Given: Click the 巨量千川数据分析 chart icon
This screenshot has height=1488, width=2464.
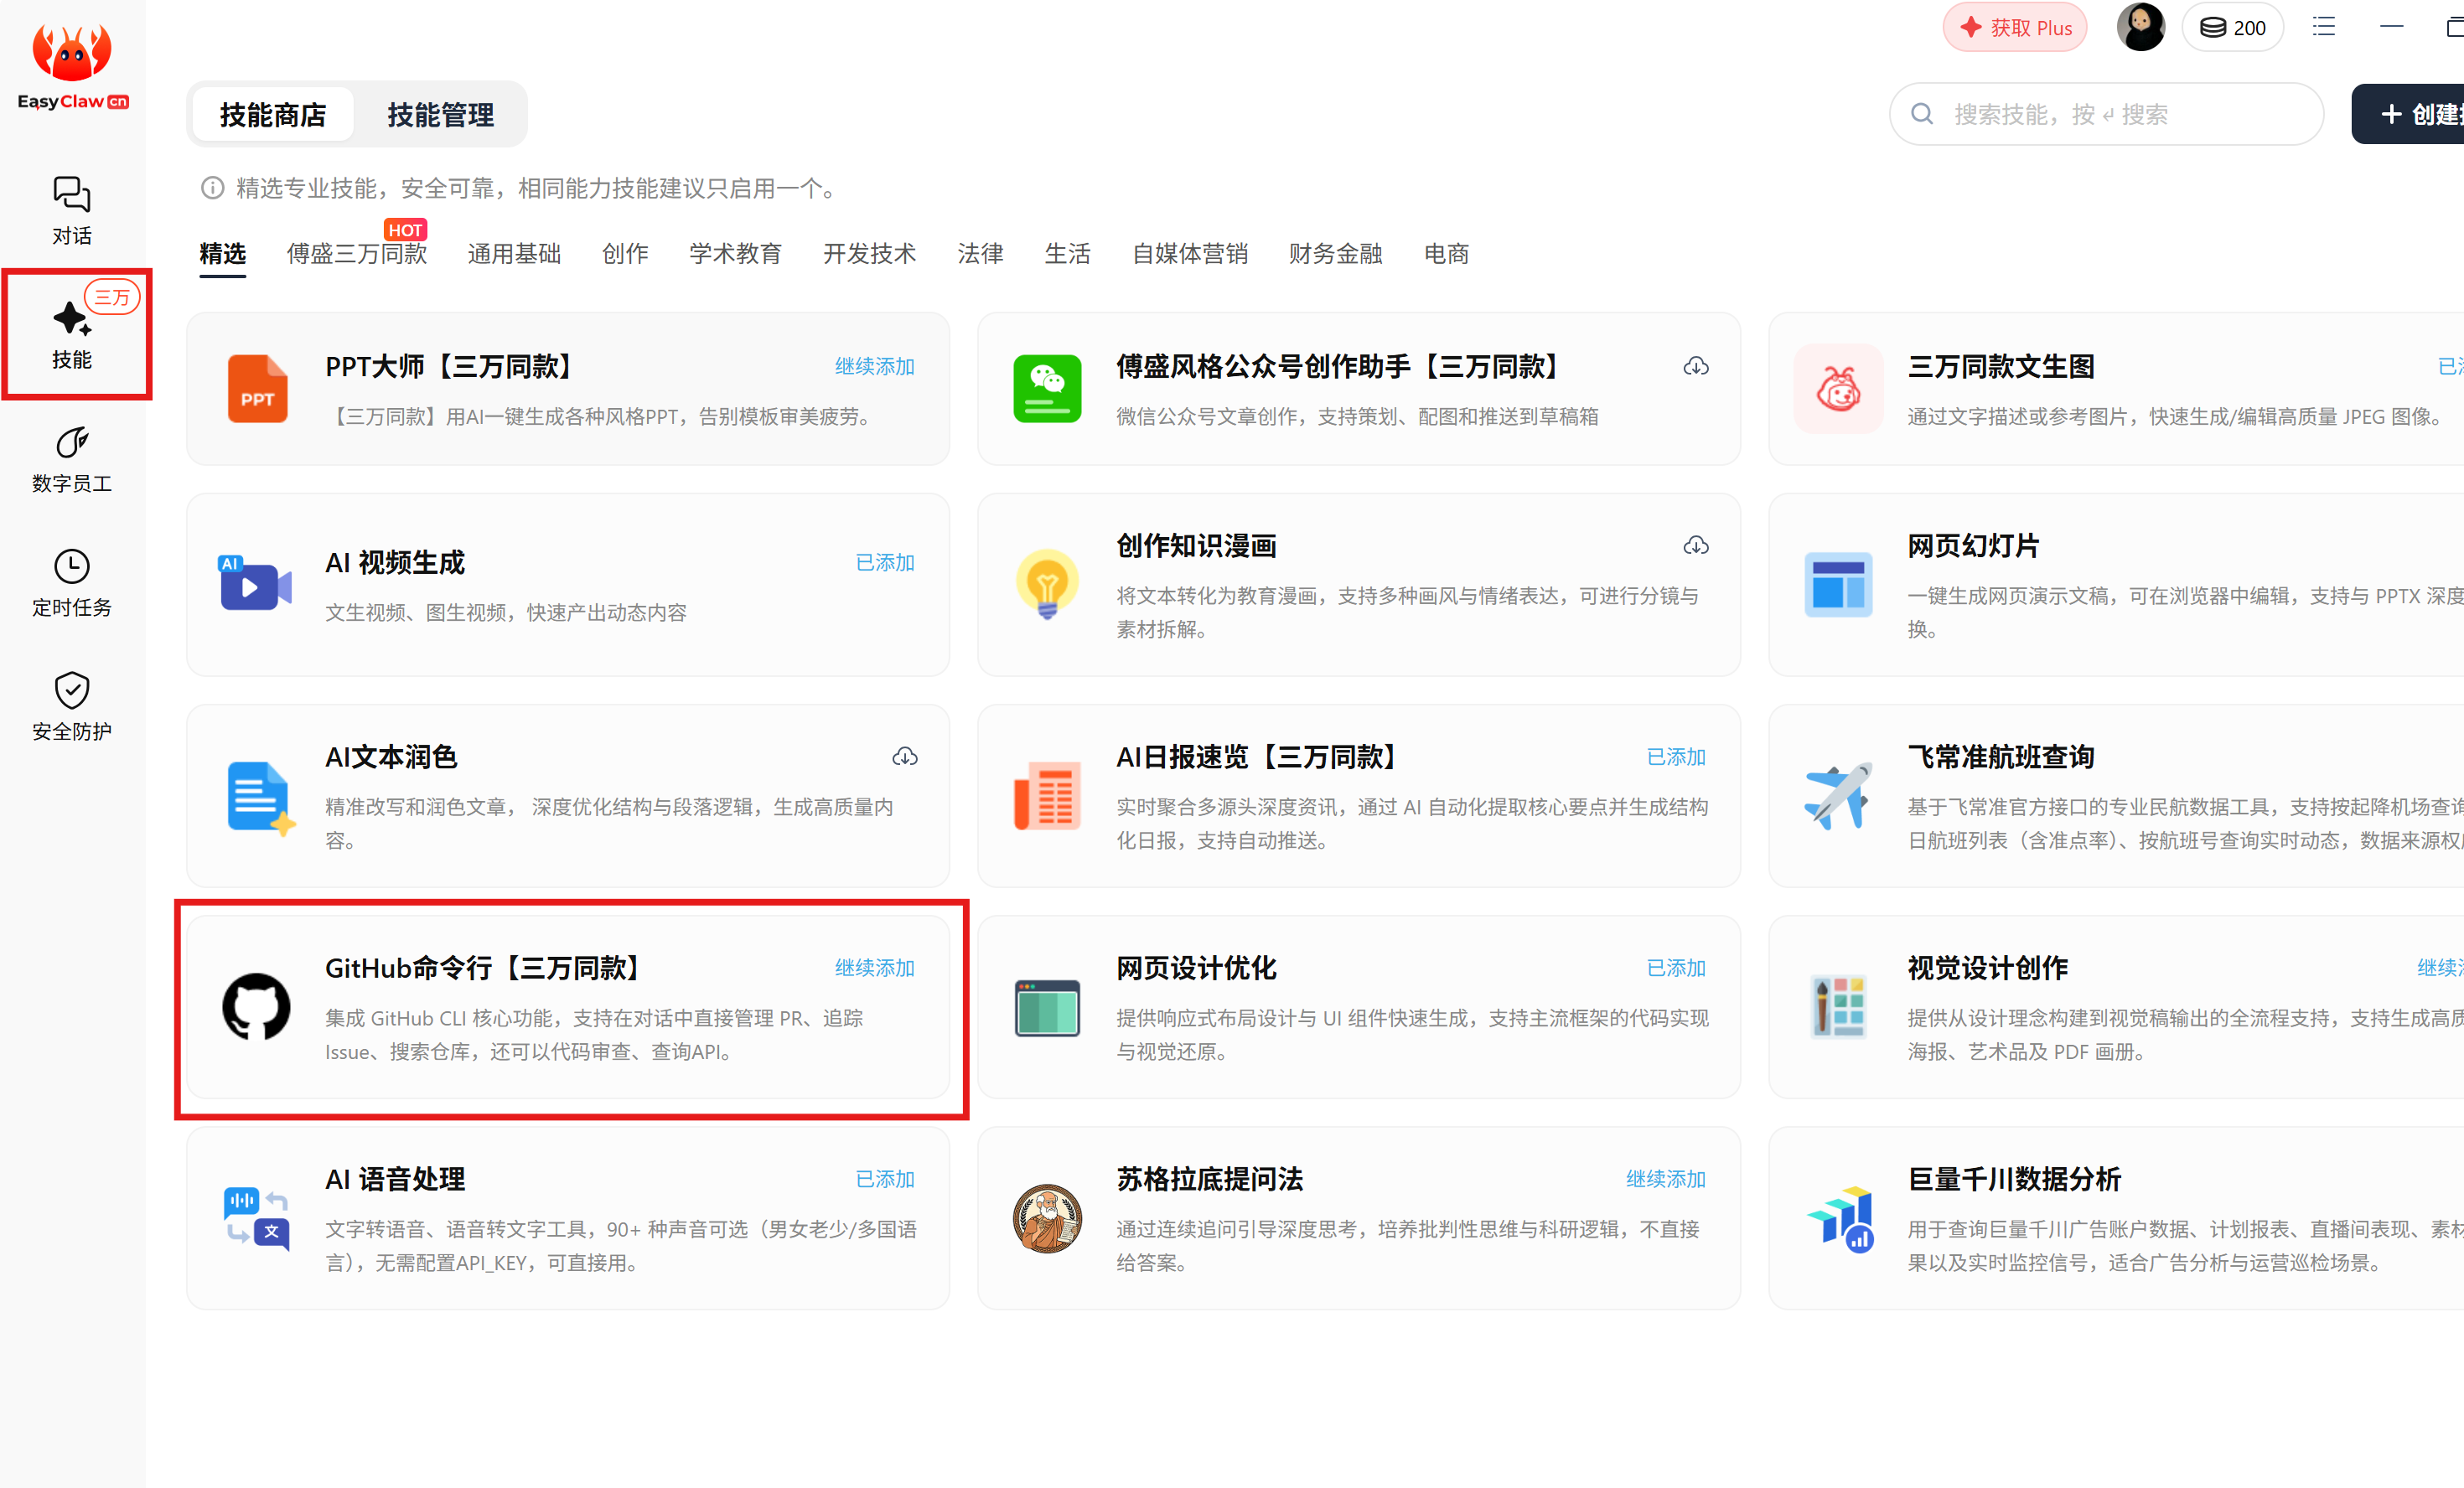Looking at the screenshot, I should pos(1840,1218).
